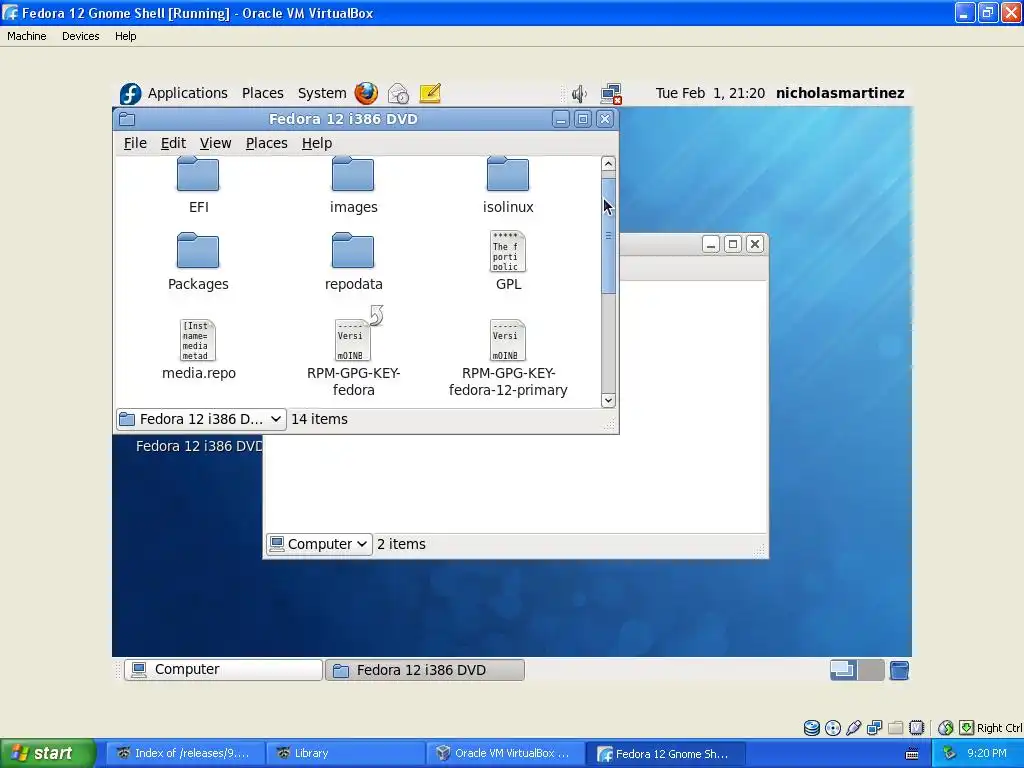Click the keyboard capture host key icon

pyautogui.click(x=967, y=728)
